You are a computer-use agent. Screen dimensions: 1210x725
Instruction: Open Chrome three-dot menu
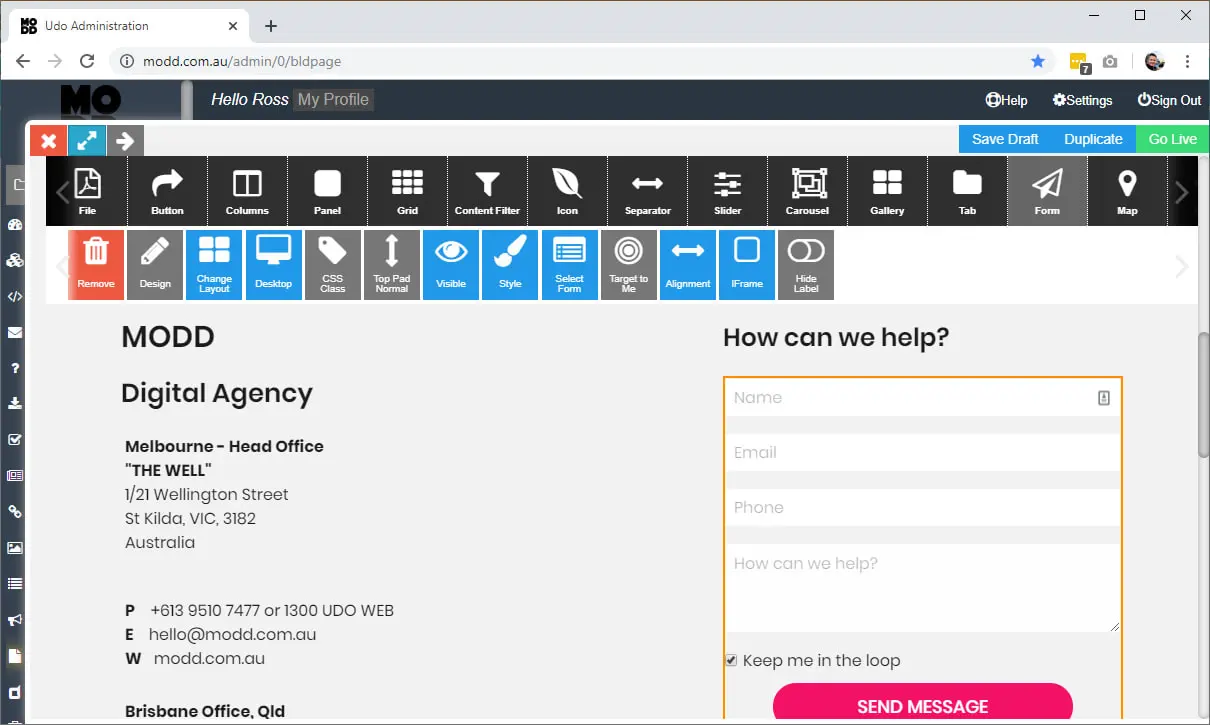1188,61
